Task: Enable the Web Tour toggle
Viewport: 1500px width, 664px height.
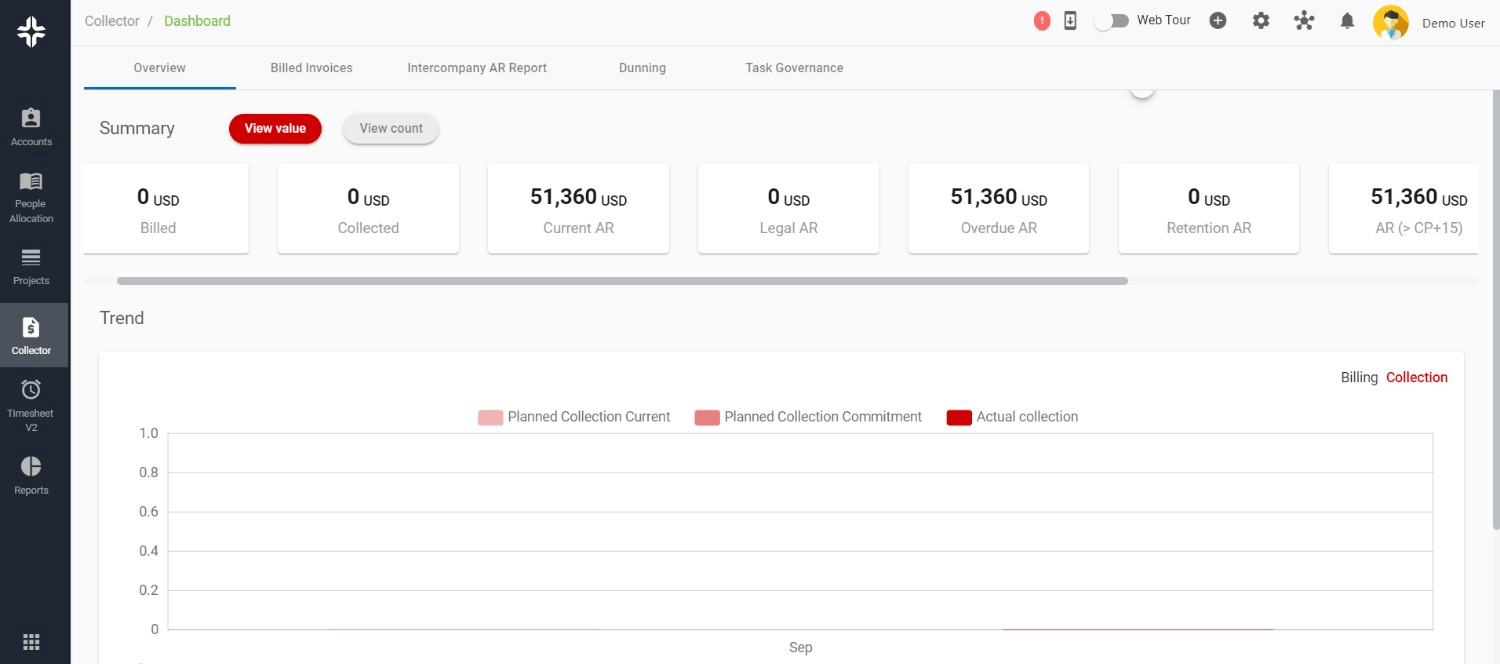Action: coord(1111,21)
